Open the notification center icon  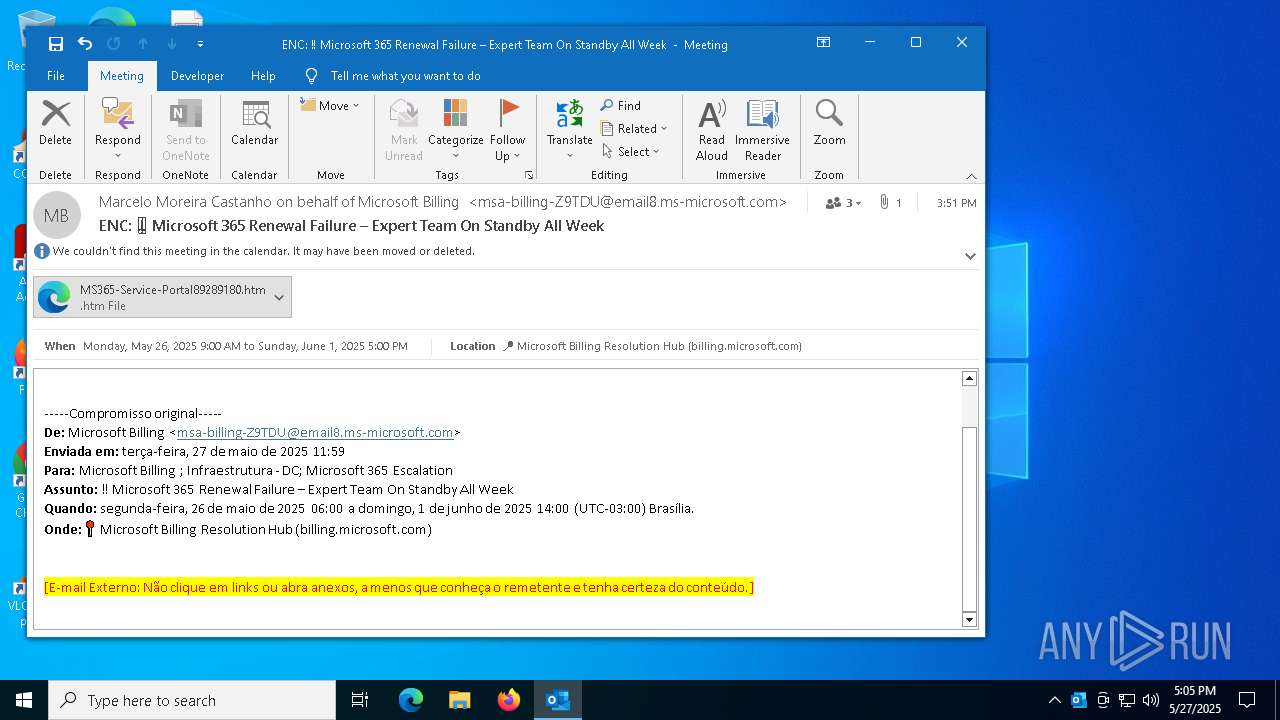(1247, 700)
